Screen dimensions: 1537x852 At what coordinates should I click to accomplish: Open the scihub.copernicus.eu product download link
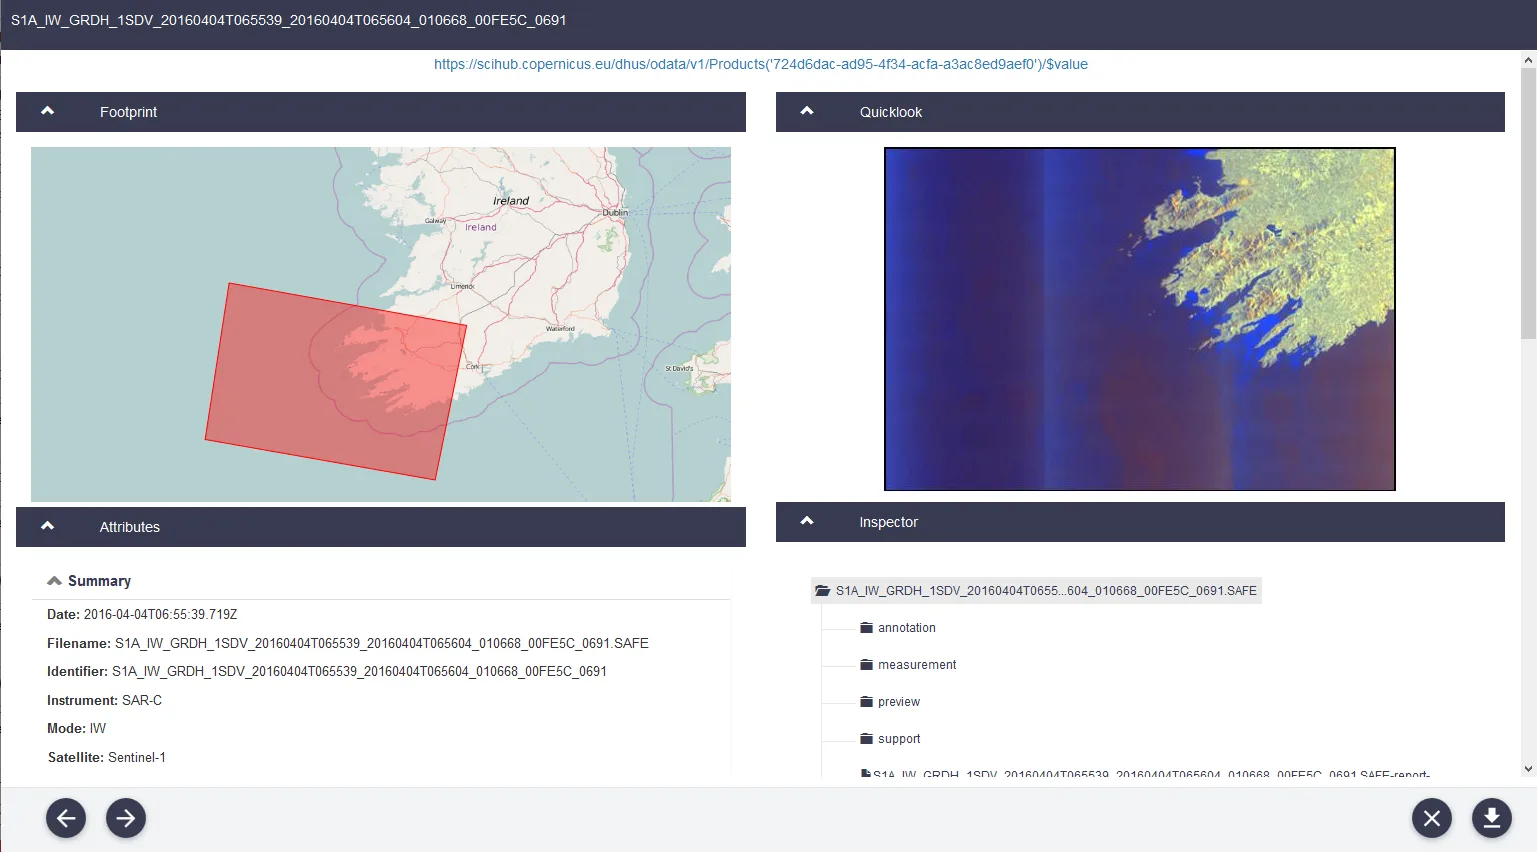click(761, 64)
